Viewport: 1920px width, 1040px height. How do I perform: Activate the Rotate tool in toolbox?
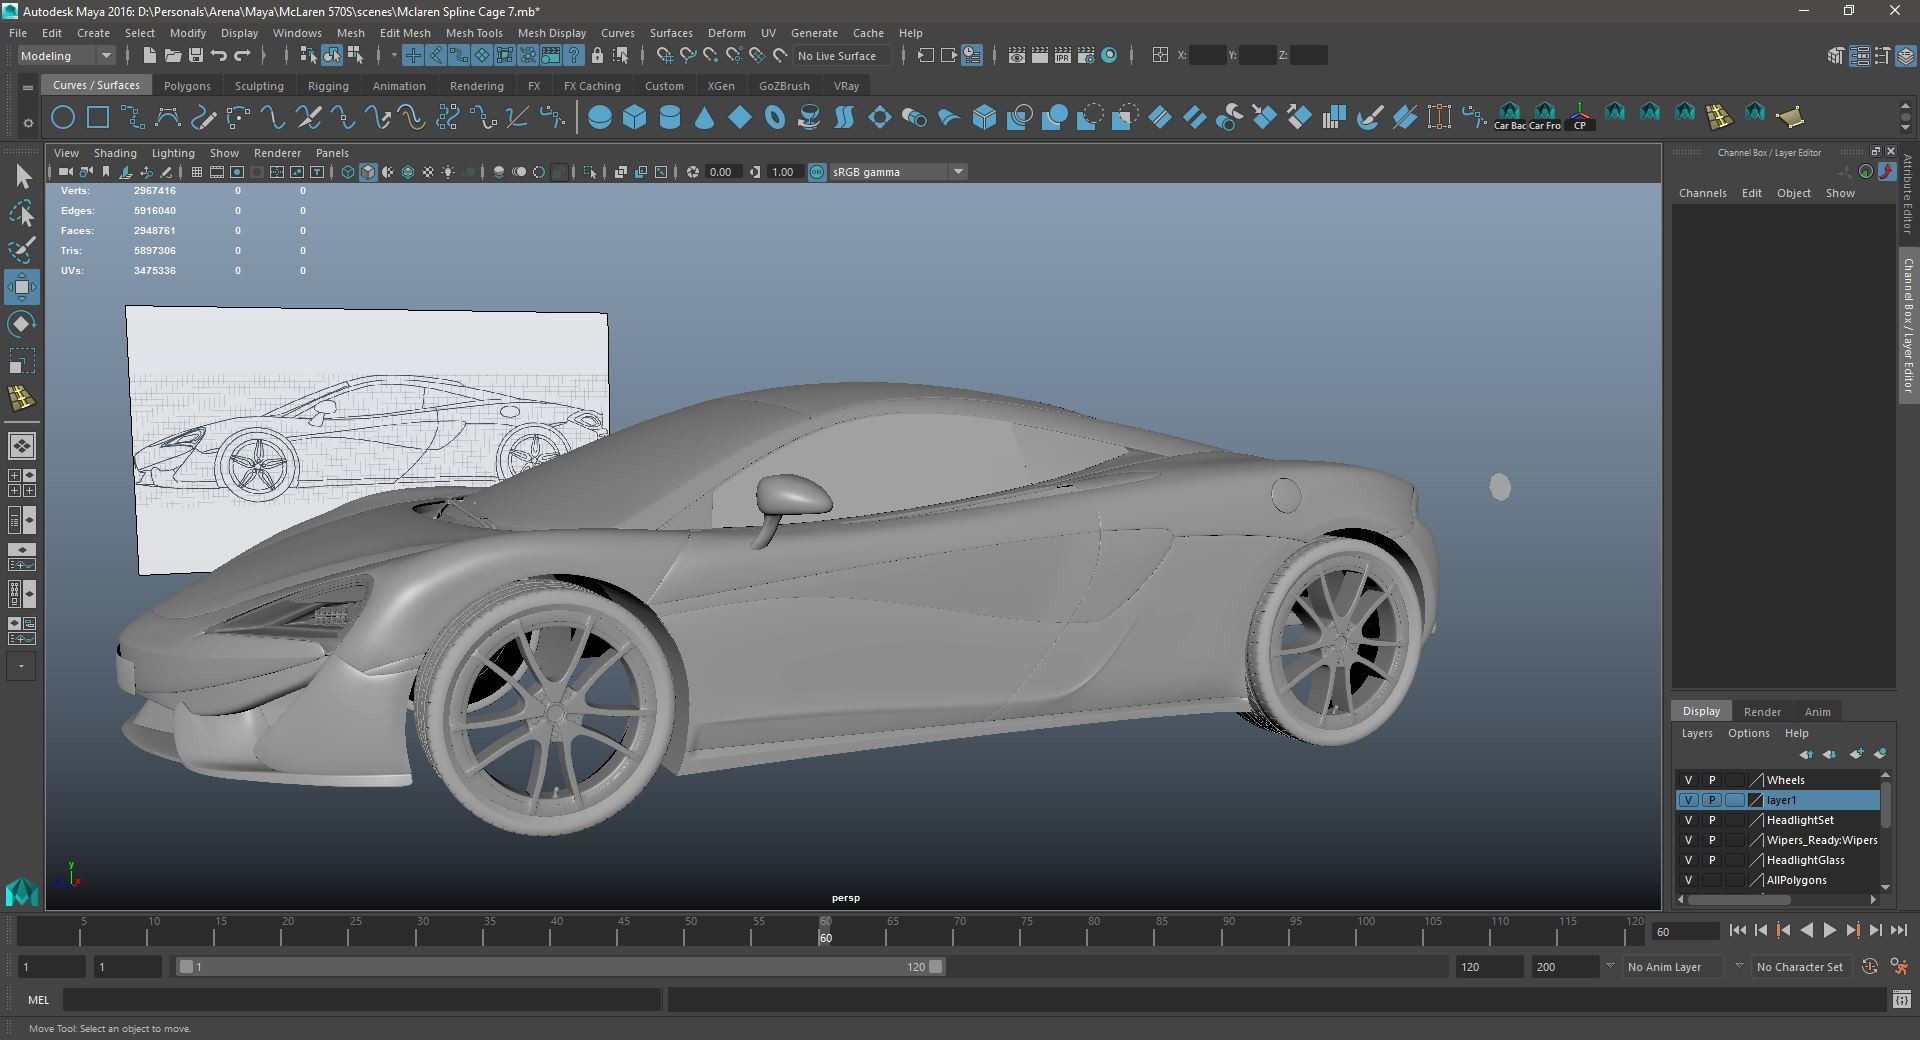click(x=22, y=324)
